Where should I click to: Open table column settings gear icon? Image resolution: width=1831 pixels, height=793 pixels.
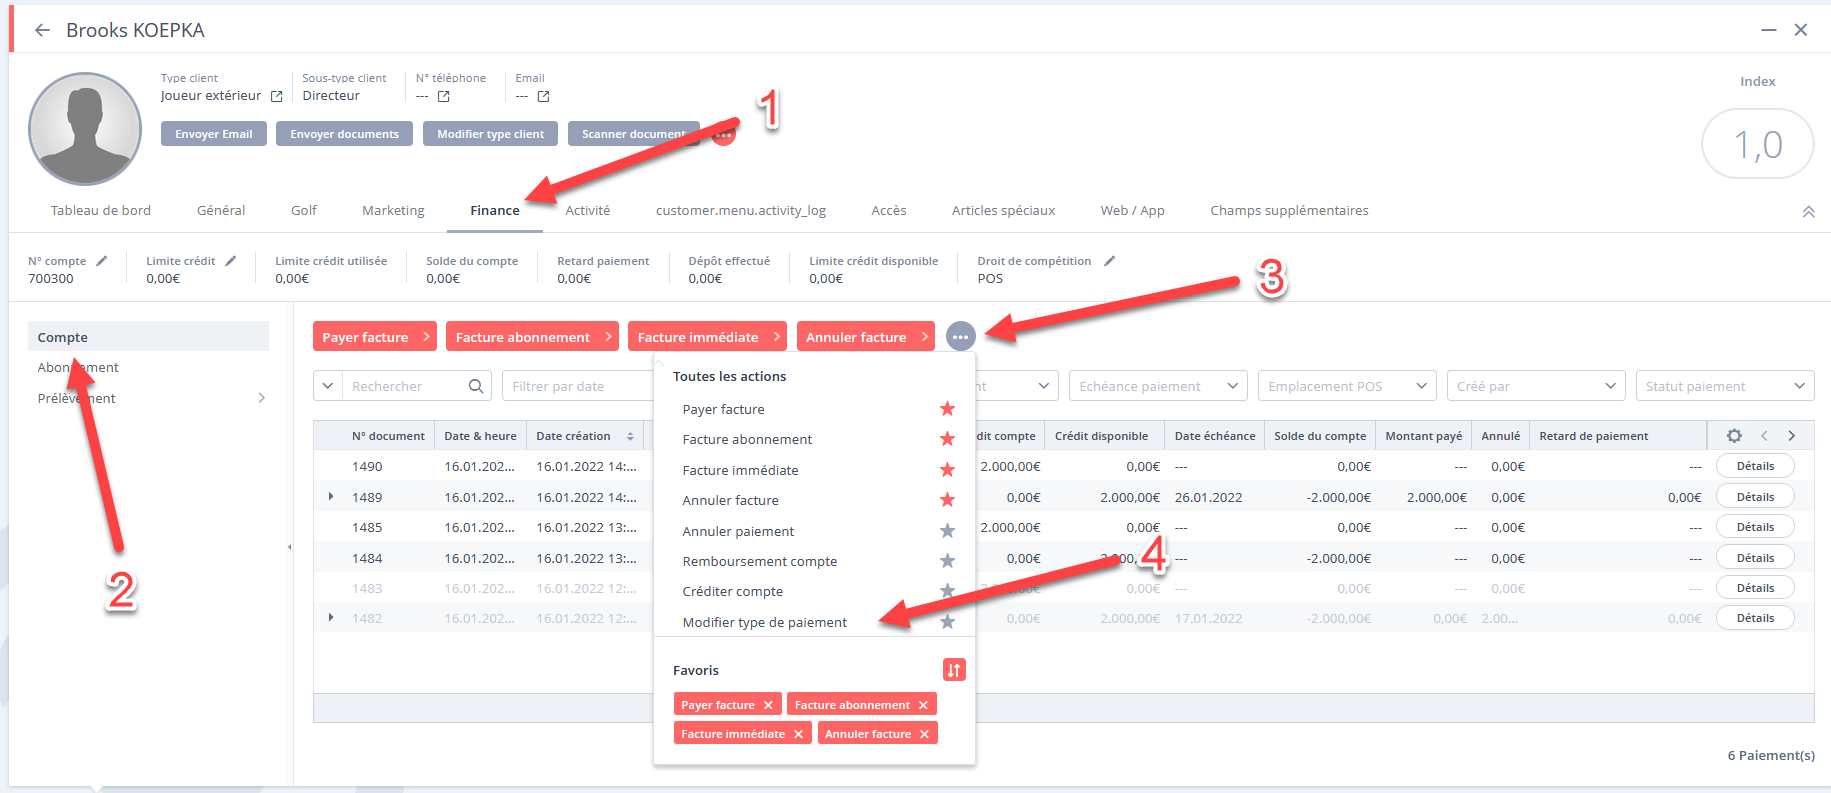(x=1734, y=436)
